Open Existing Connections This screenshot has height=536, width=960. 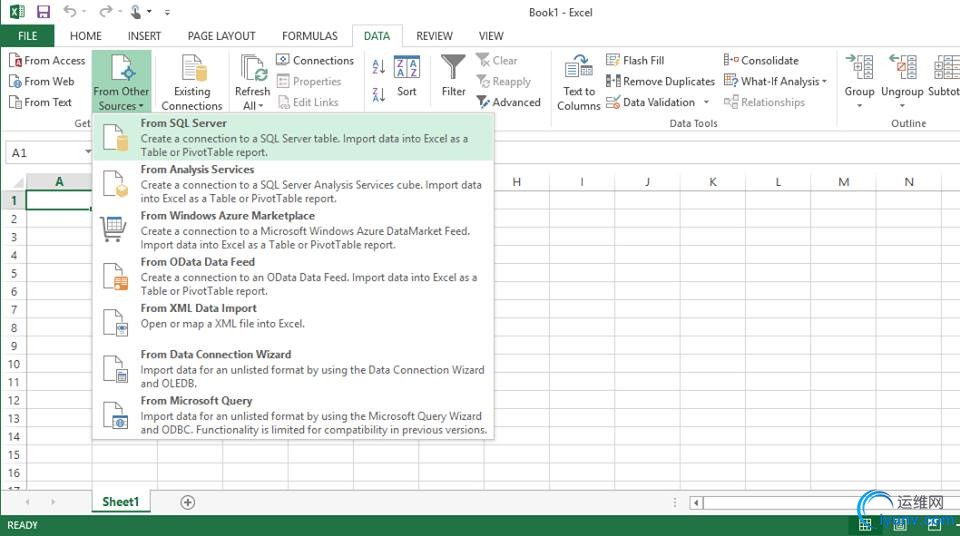point(192,82)
